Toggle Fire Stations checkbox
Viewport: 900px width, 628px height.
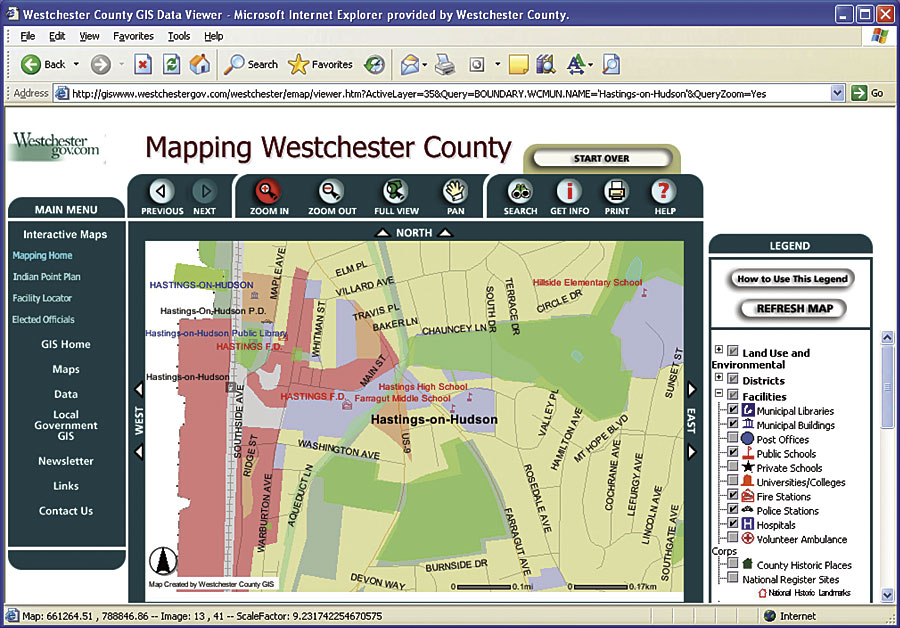[x=733, y=495]
